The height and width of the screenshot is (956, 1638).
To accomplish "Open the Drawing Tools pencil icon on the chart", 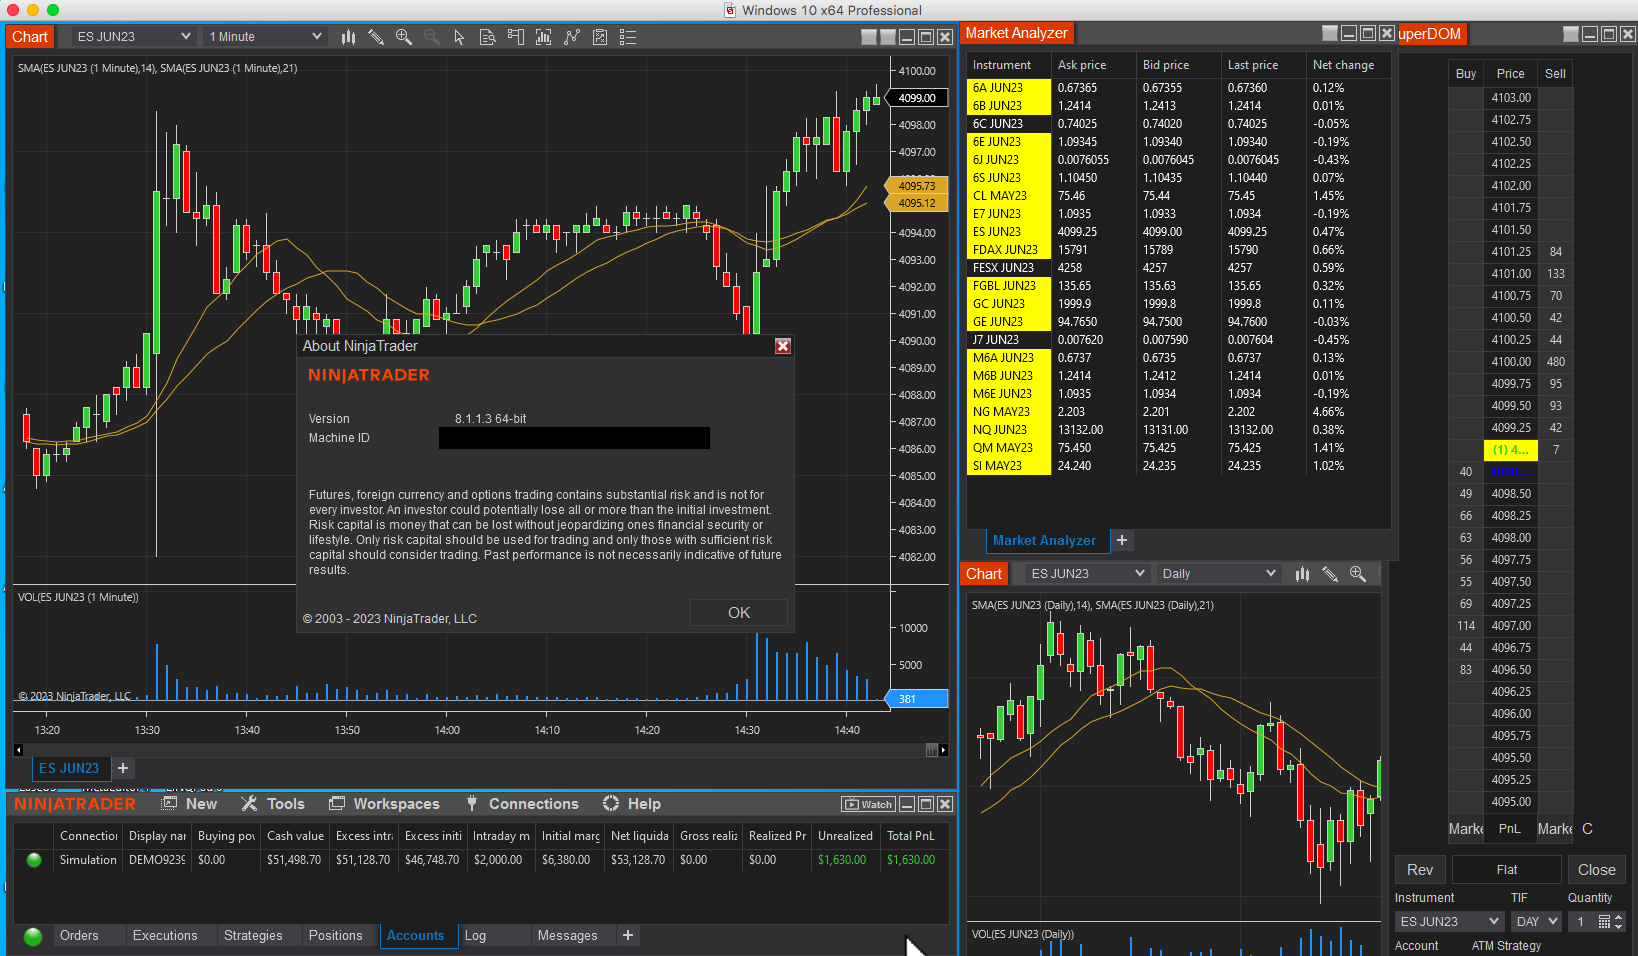I will pos(376,36).
